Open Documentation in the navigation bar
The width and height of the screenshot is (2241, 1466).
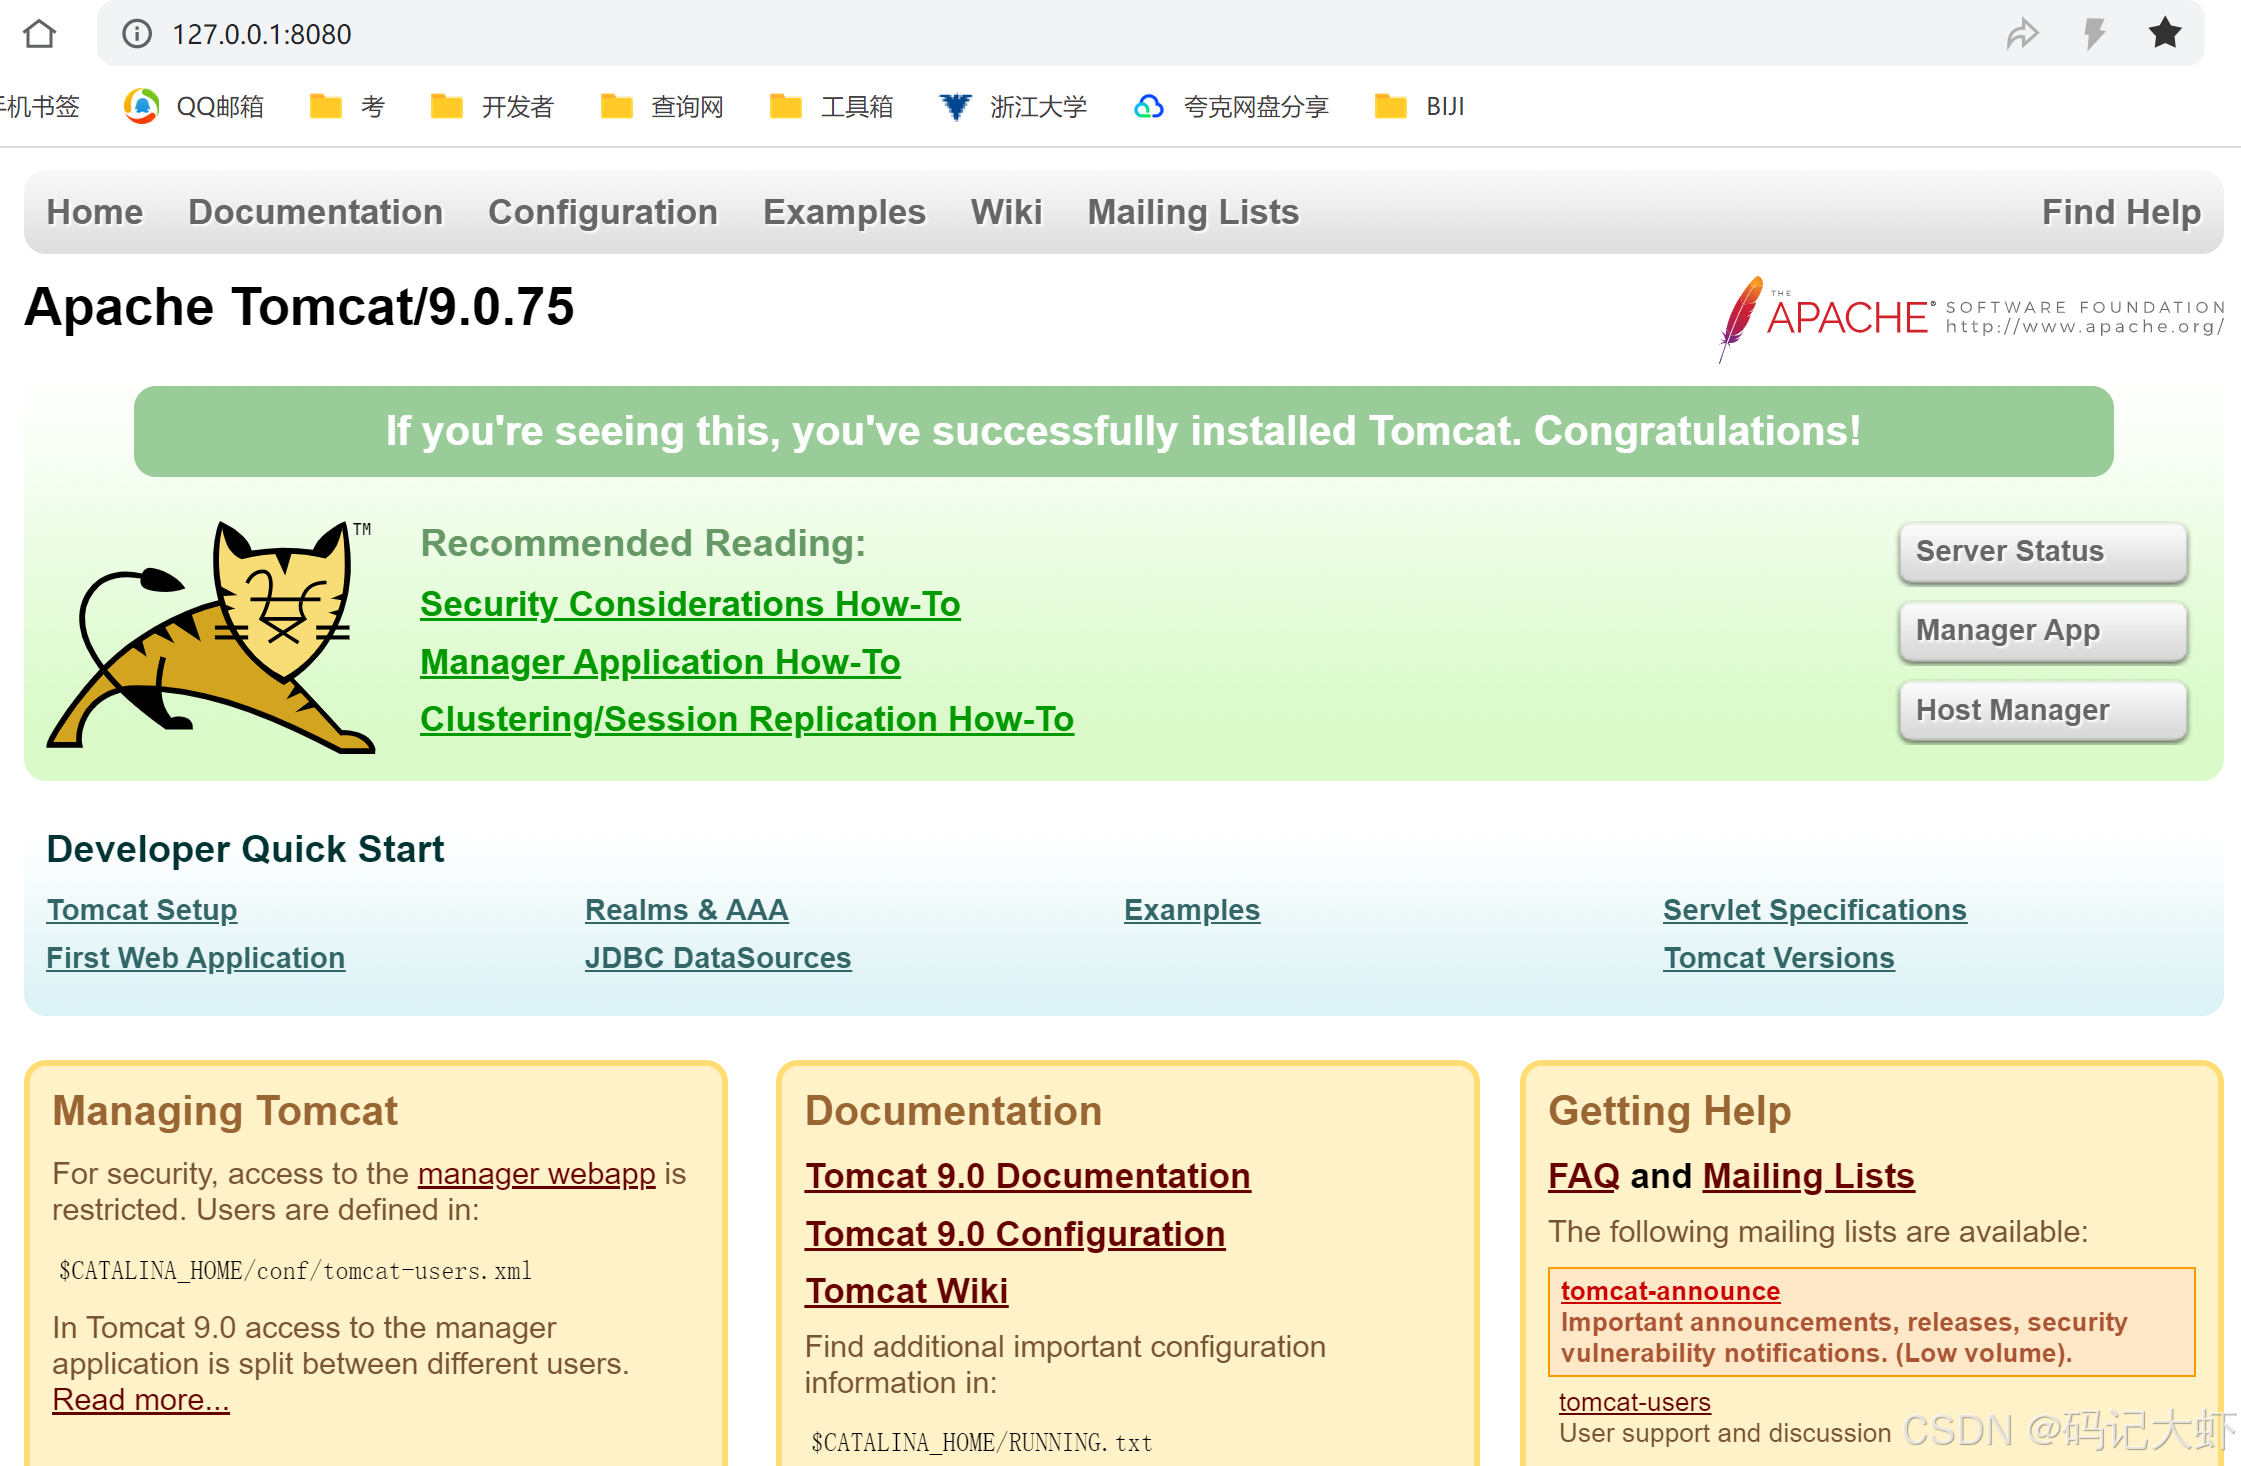coord(315,212)
